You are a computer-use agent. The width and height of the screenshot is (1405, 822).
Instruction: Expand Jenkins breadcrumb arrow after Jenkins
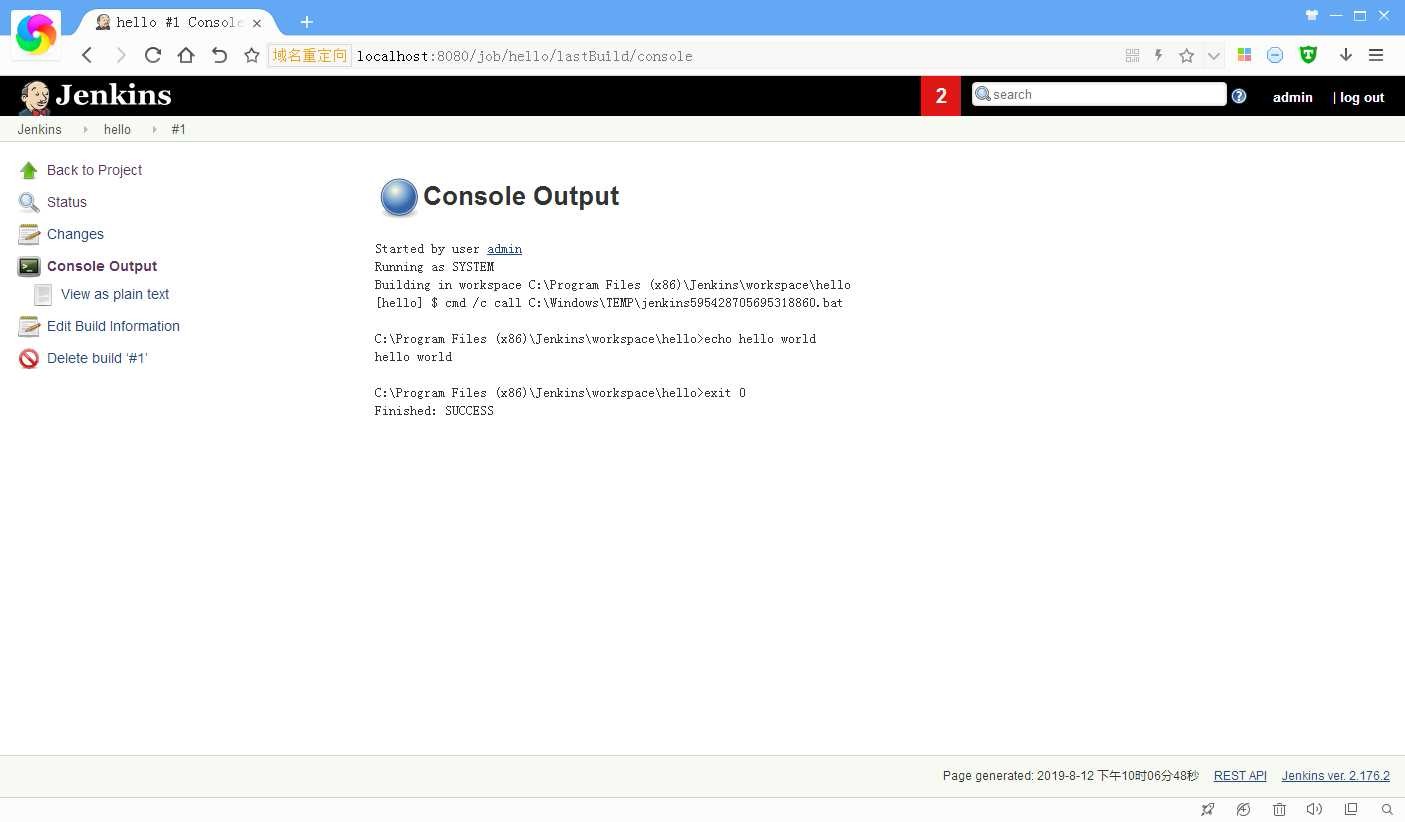point(85,130)
